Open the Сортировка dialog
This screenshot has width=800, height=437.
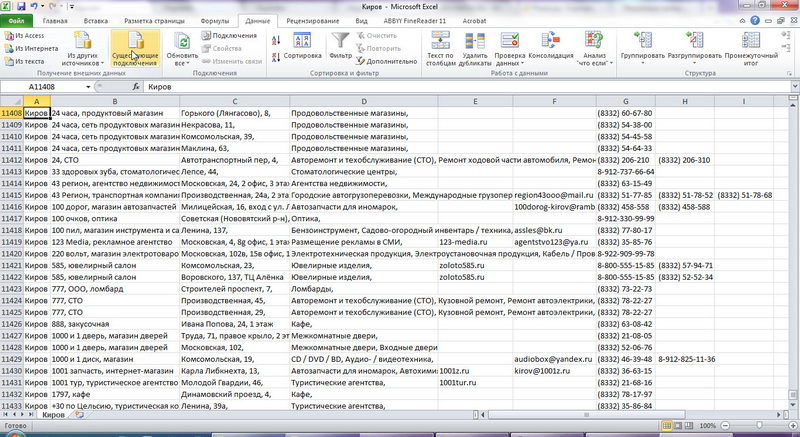[x=303, y=47]
